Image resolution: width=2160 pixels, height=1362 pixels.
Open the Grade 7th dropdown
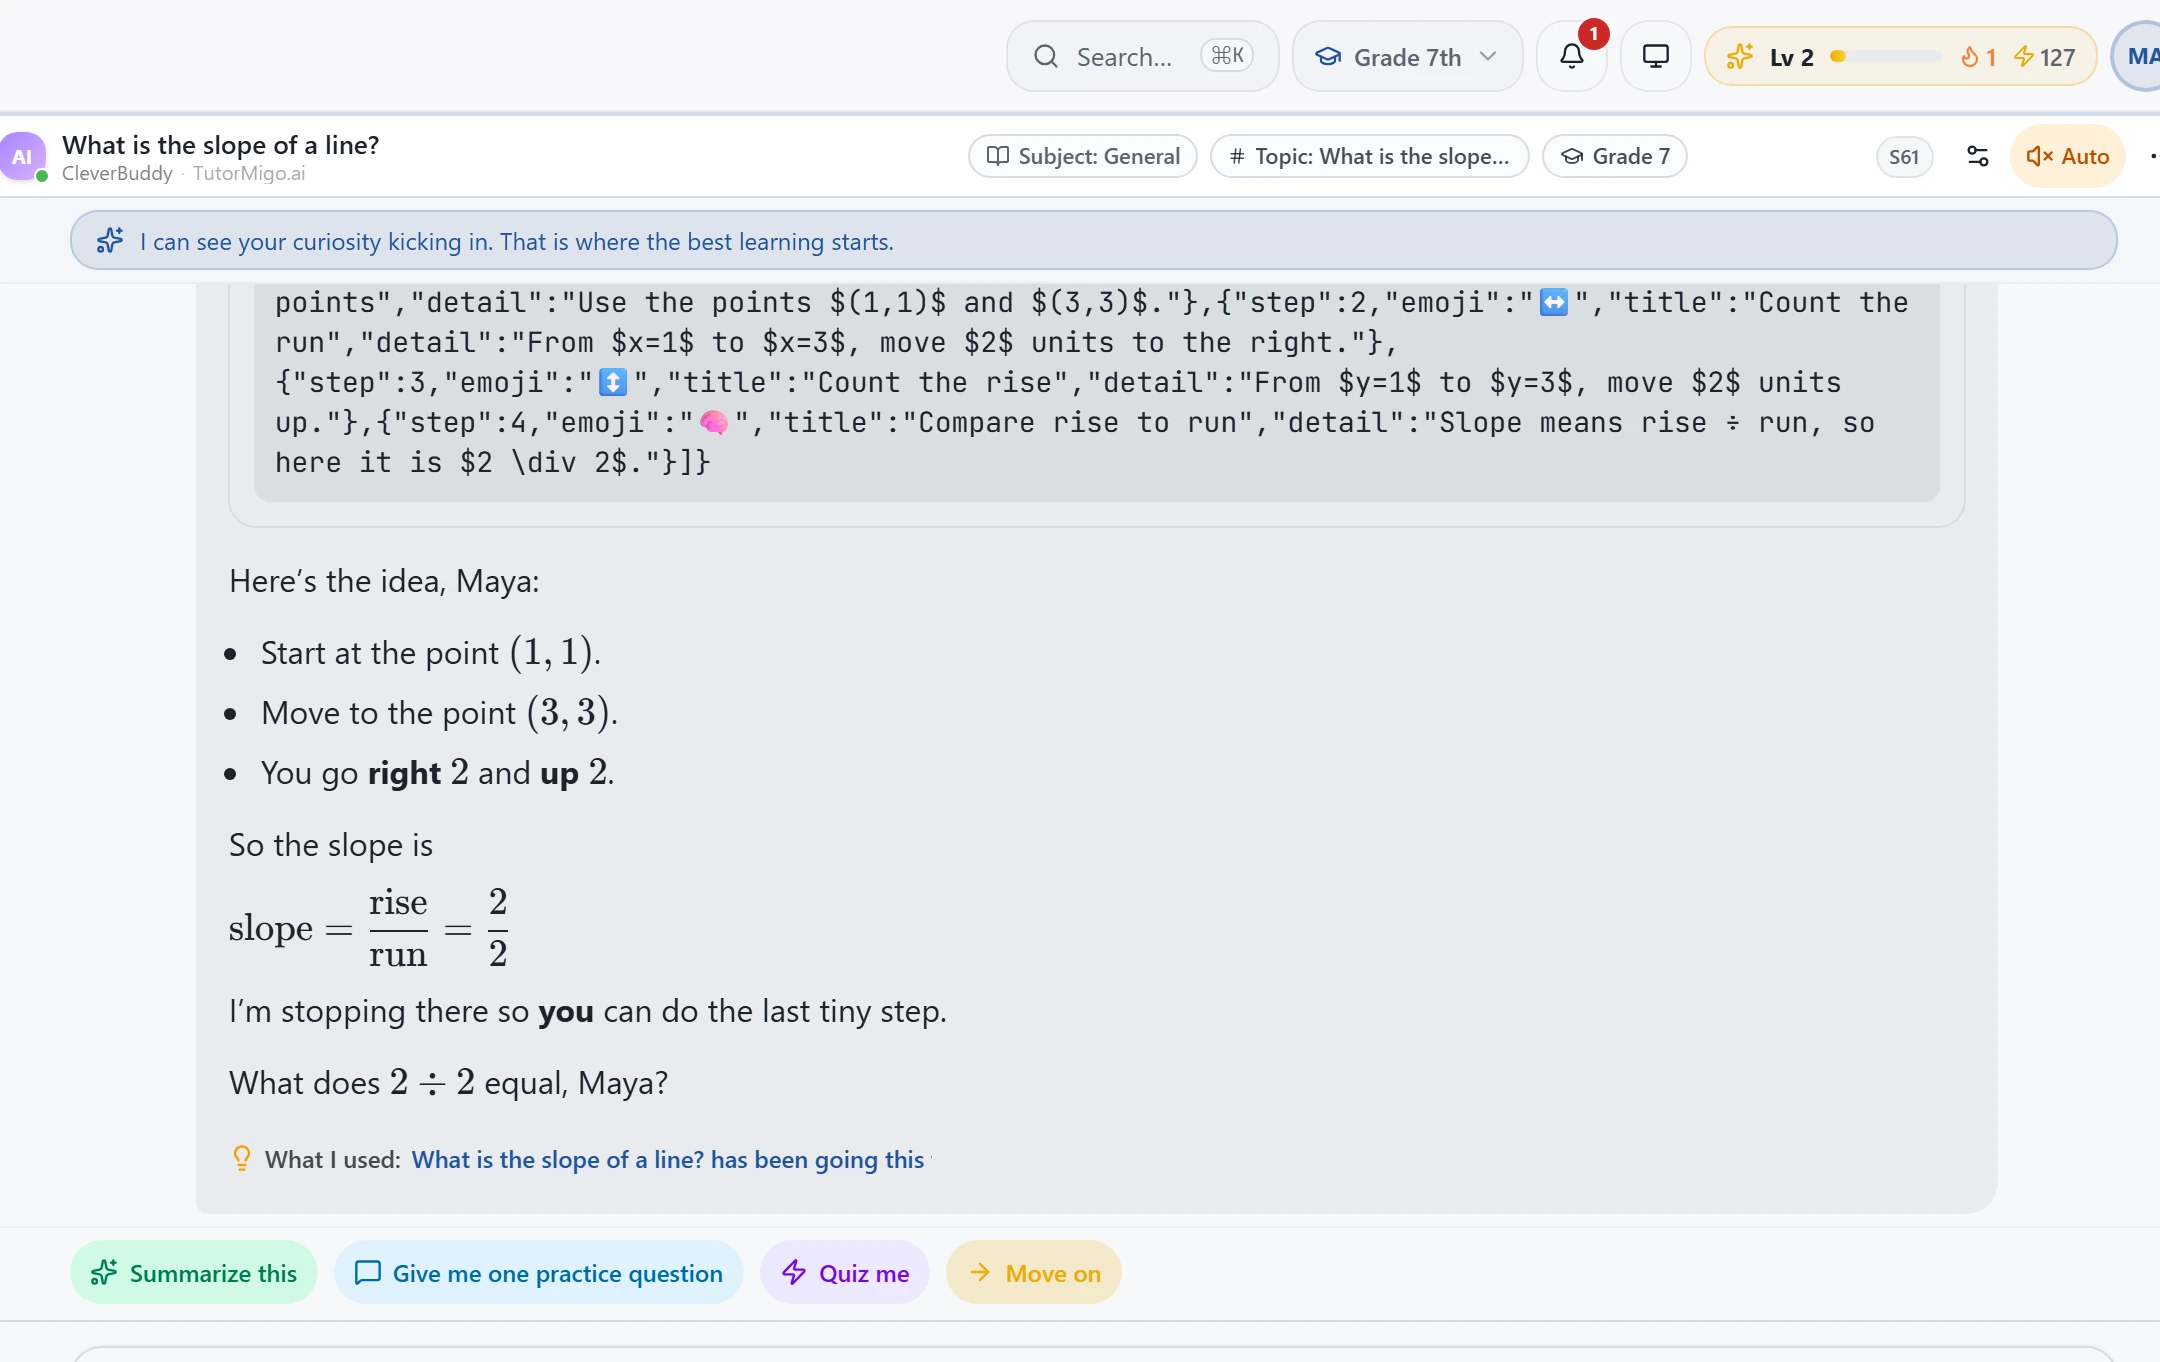point(1407,57)
